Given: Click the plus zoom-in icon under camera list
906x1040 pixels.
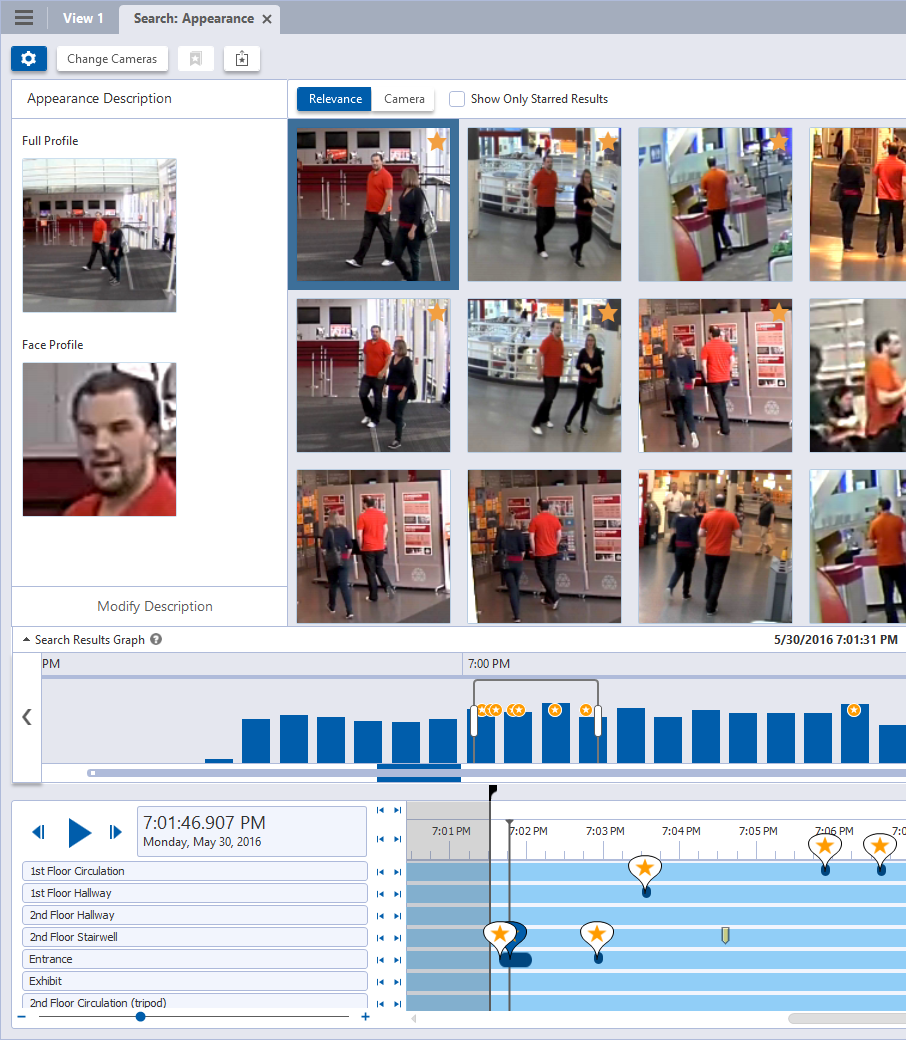Looking at the screenshot, I should click(365, 1016).
